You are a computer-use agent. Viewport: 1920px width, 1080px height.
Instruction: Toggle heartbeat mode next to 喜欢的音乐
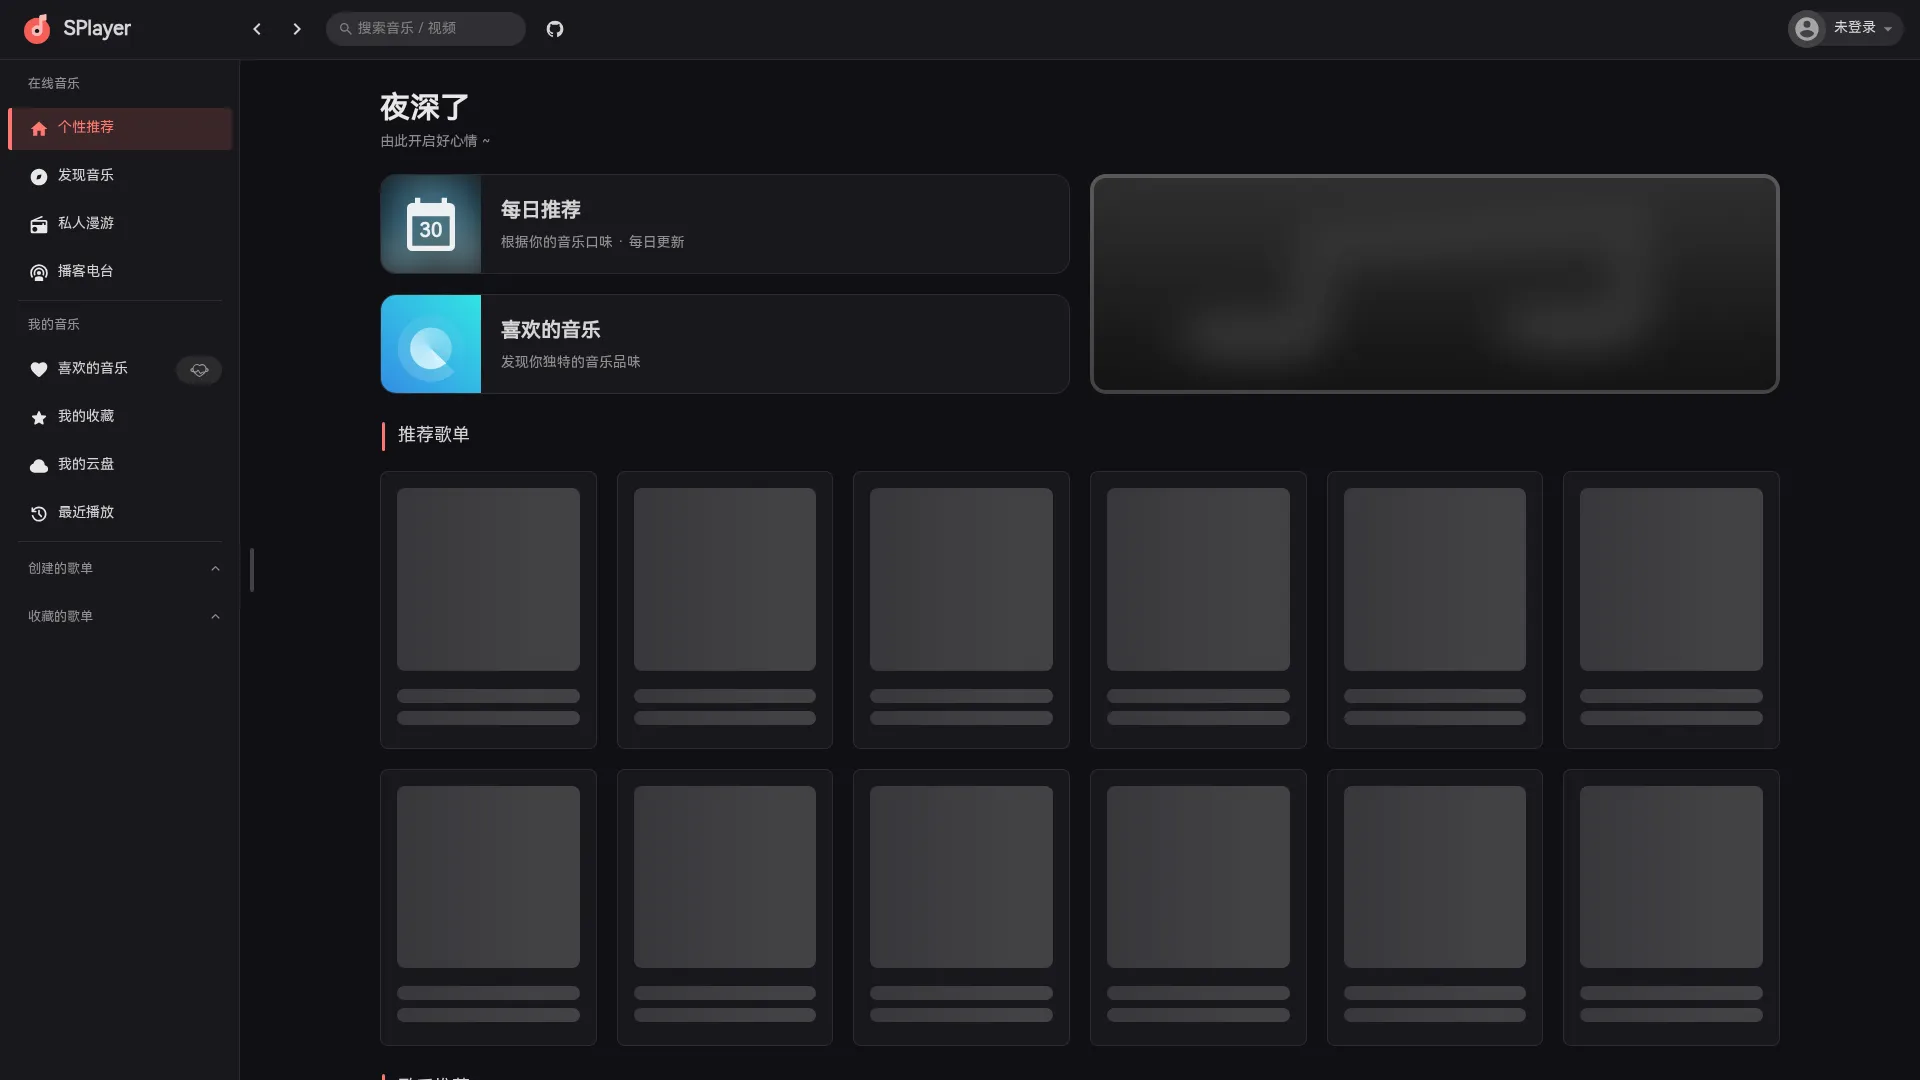click(x=199, y=370)
